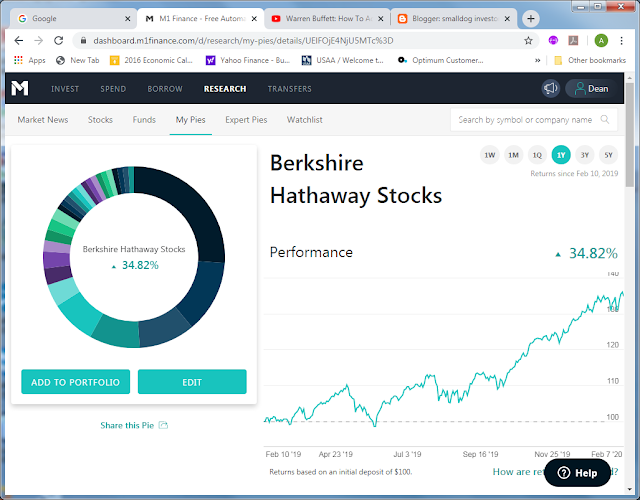Screen dimensions: 640x500
Task: Go to the Invest section
Action: [x=65, y=89]
